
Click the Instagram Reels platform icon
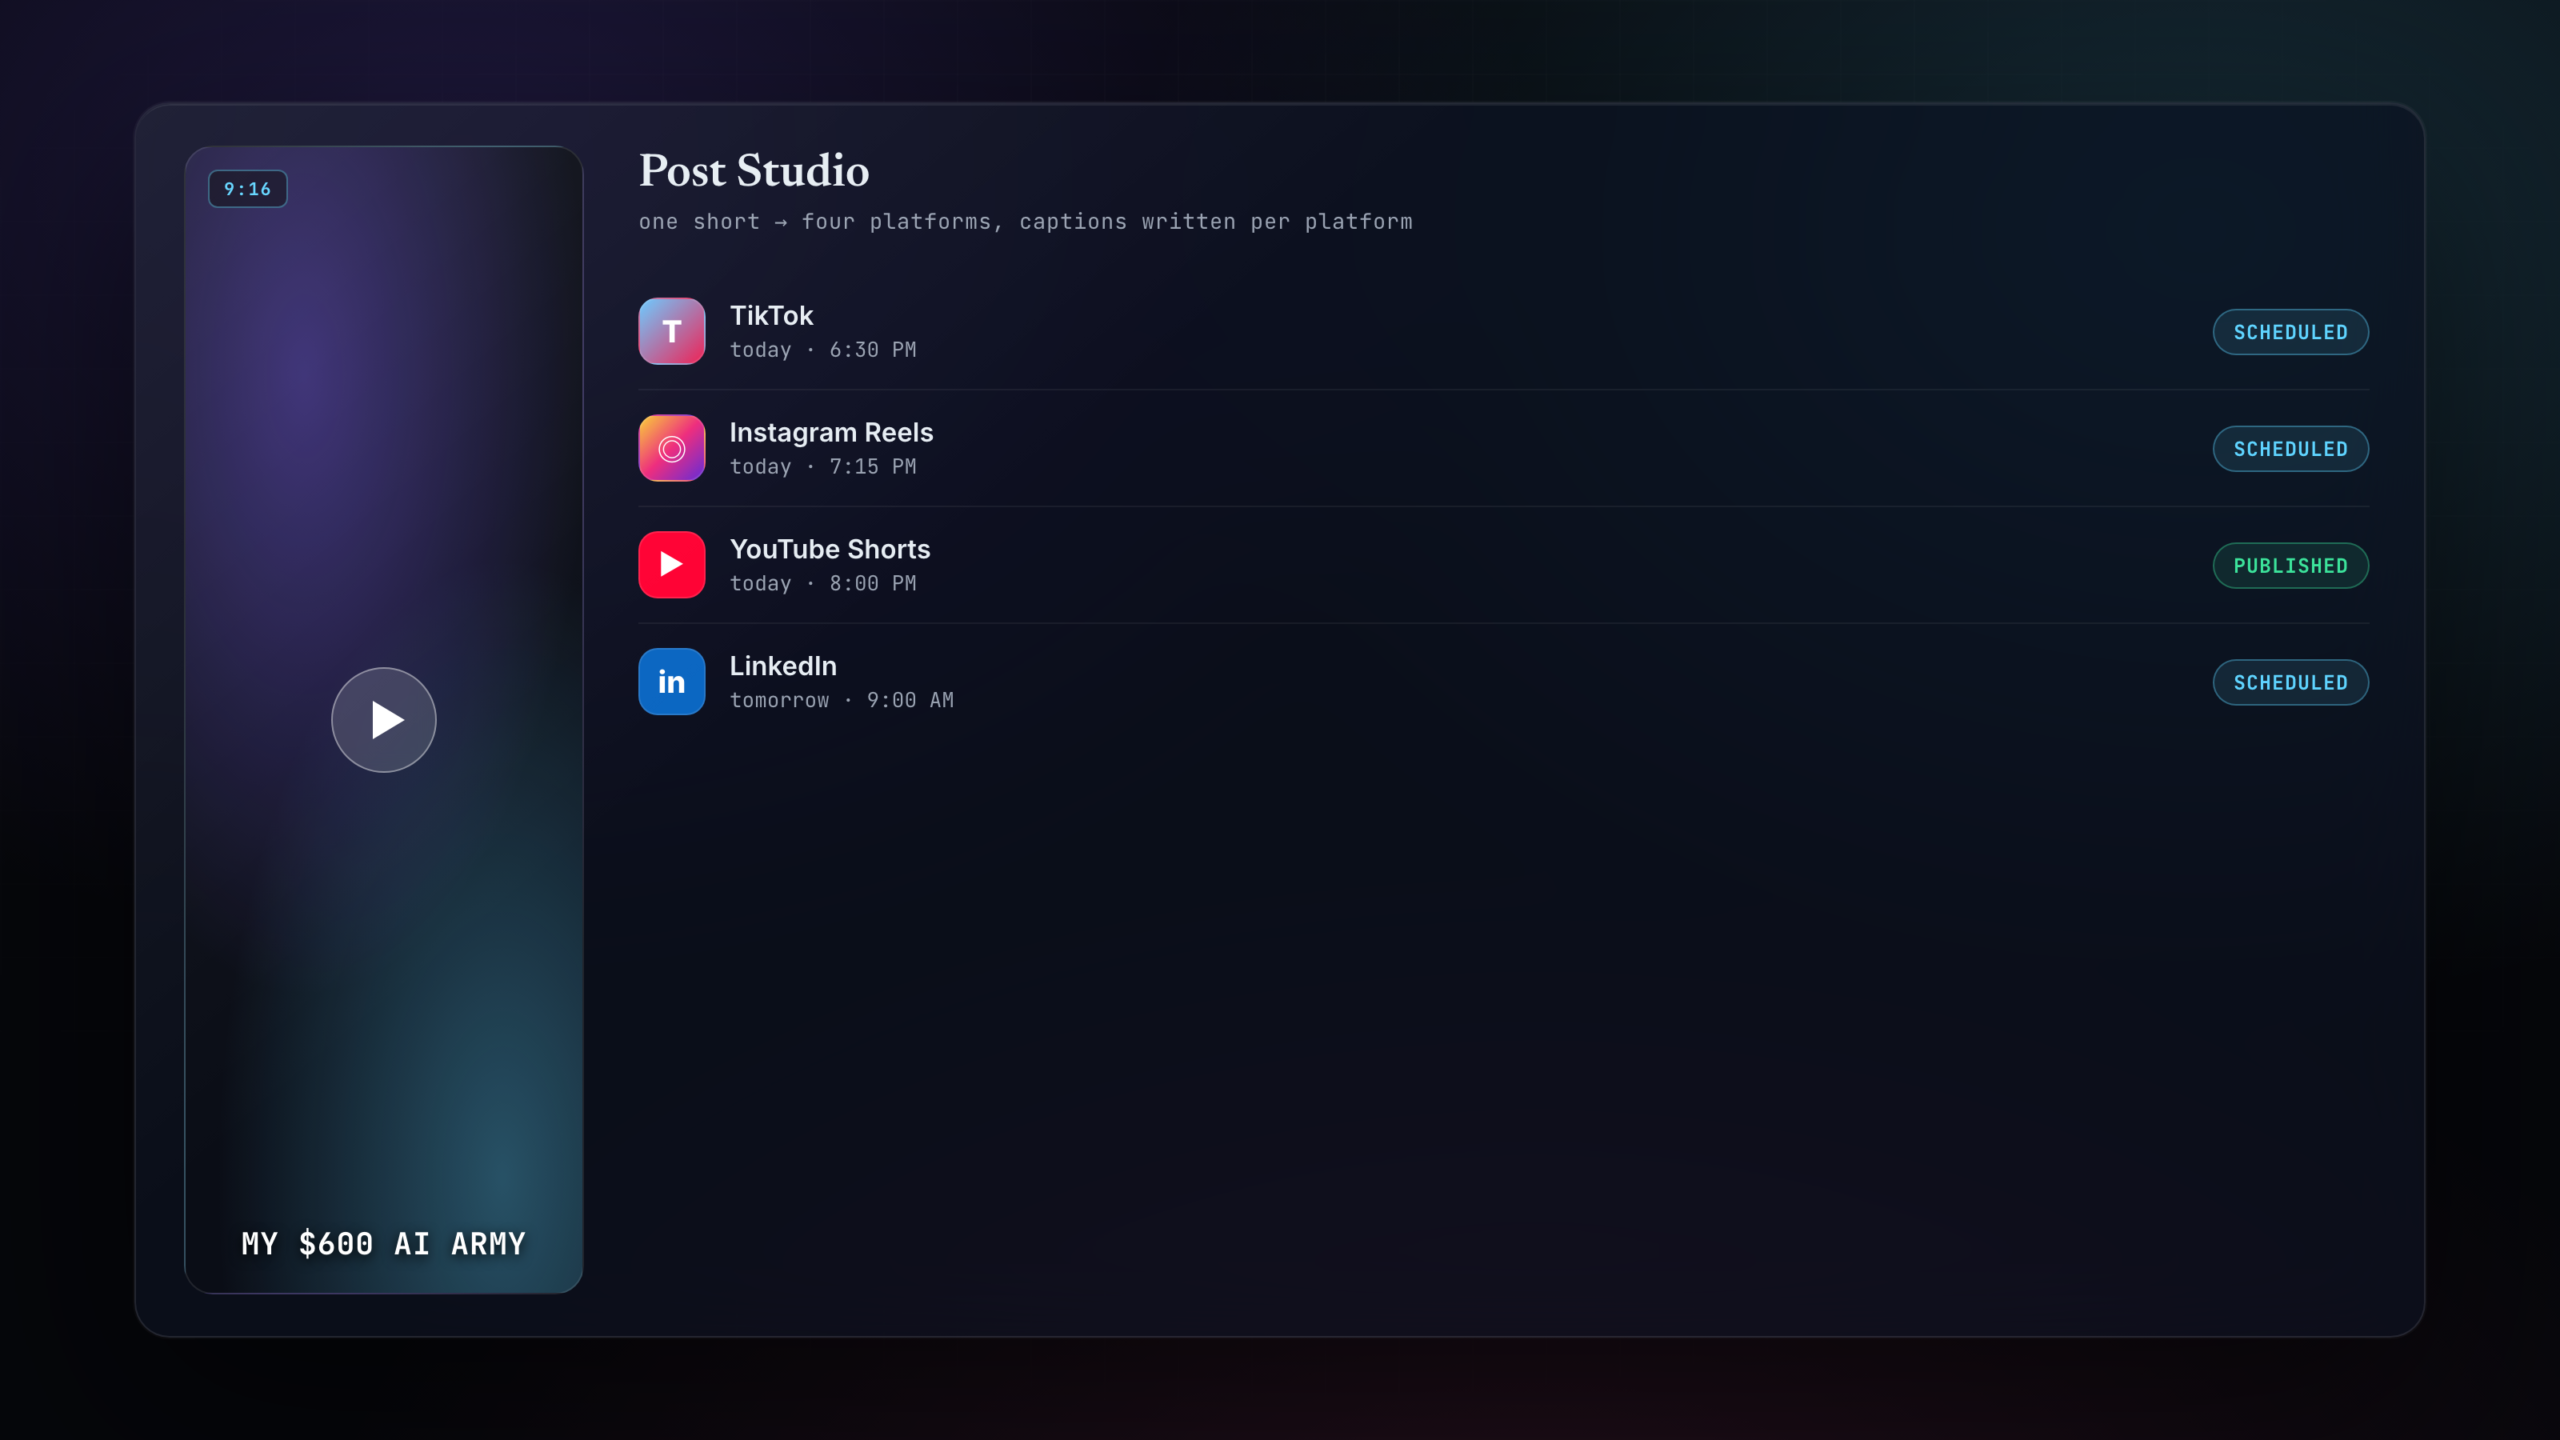pos(672,448)
